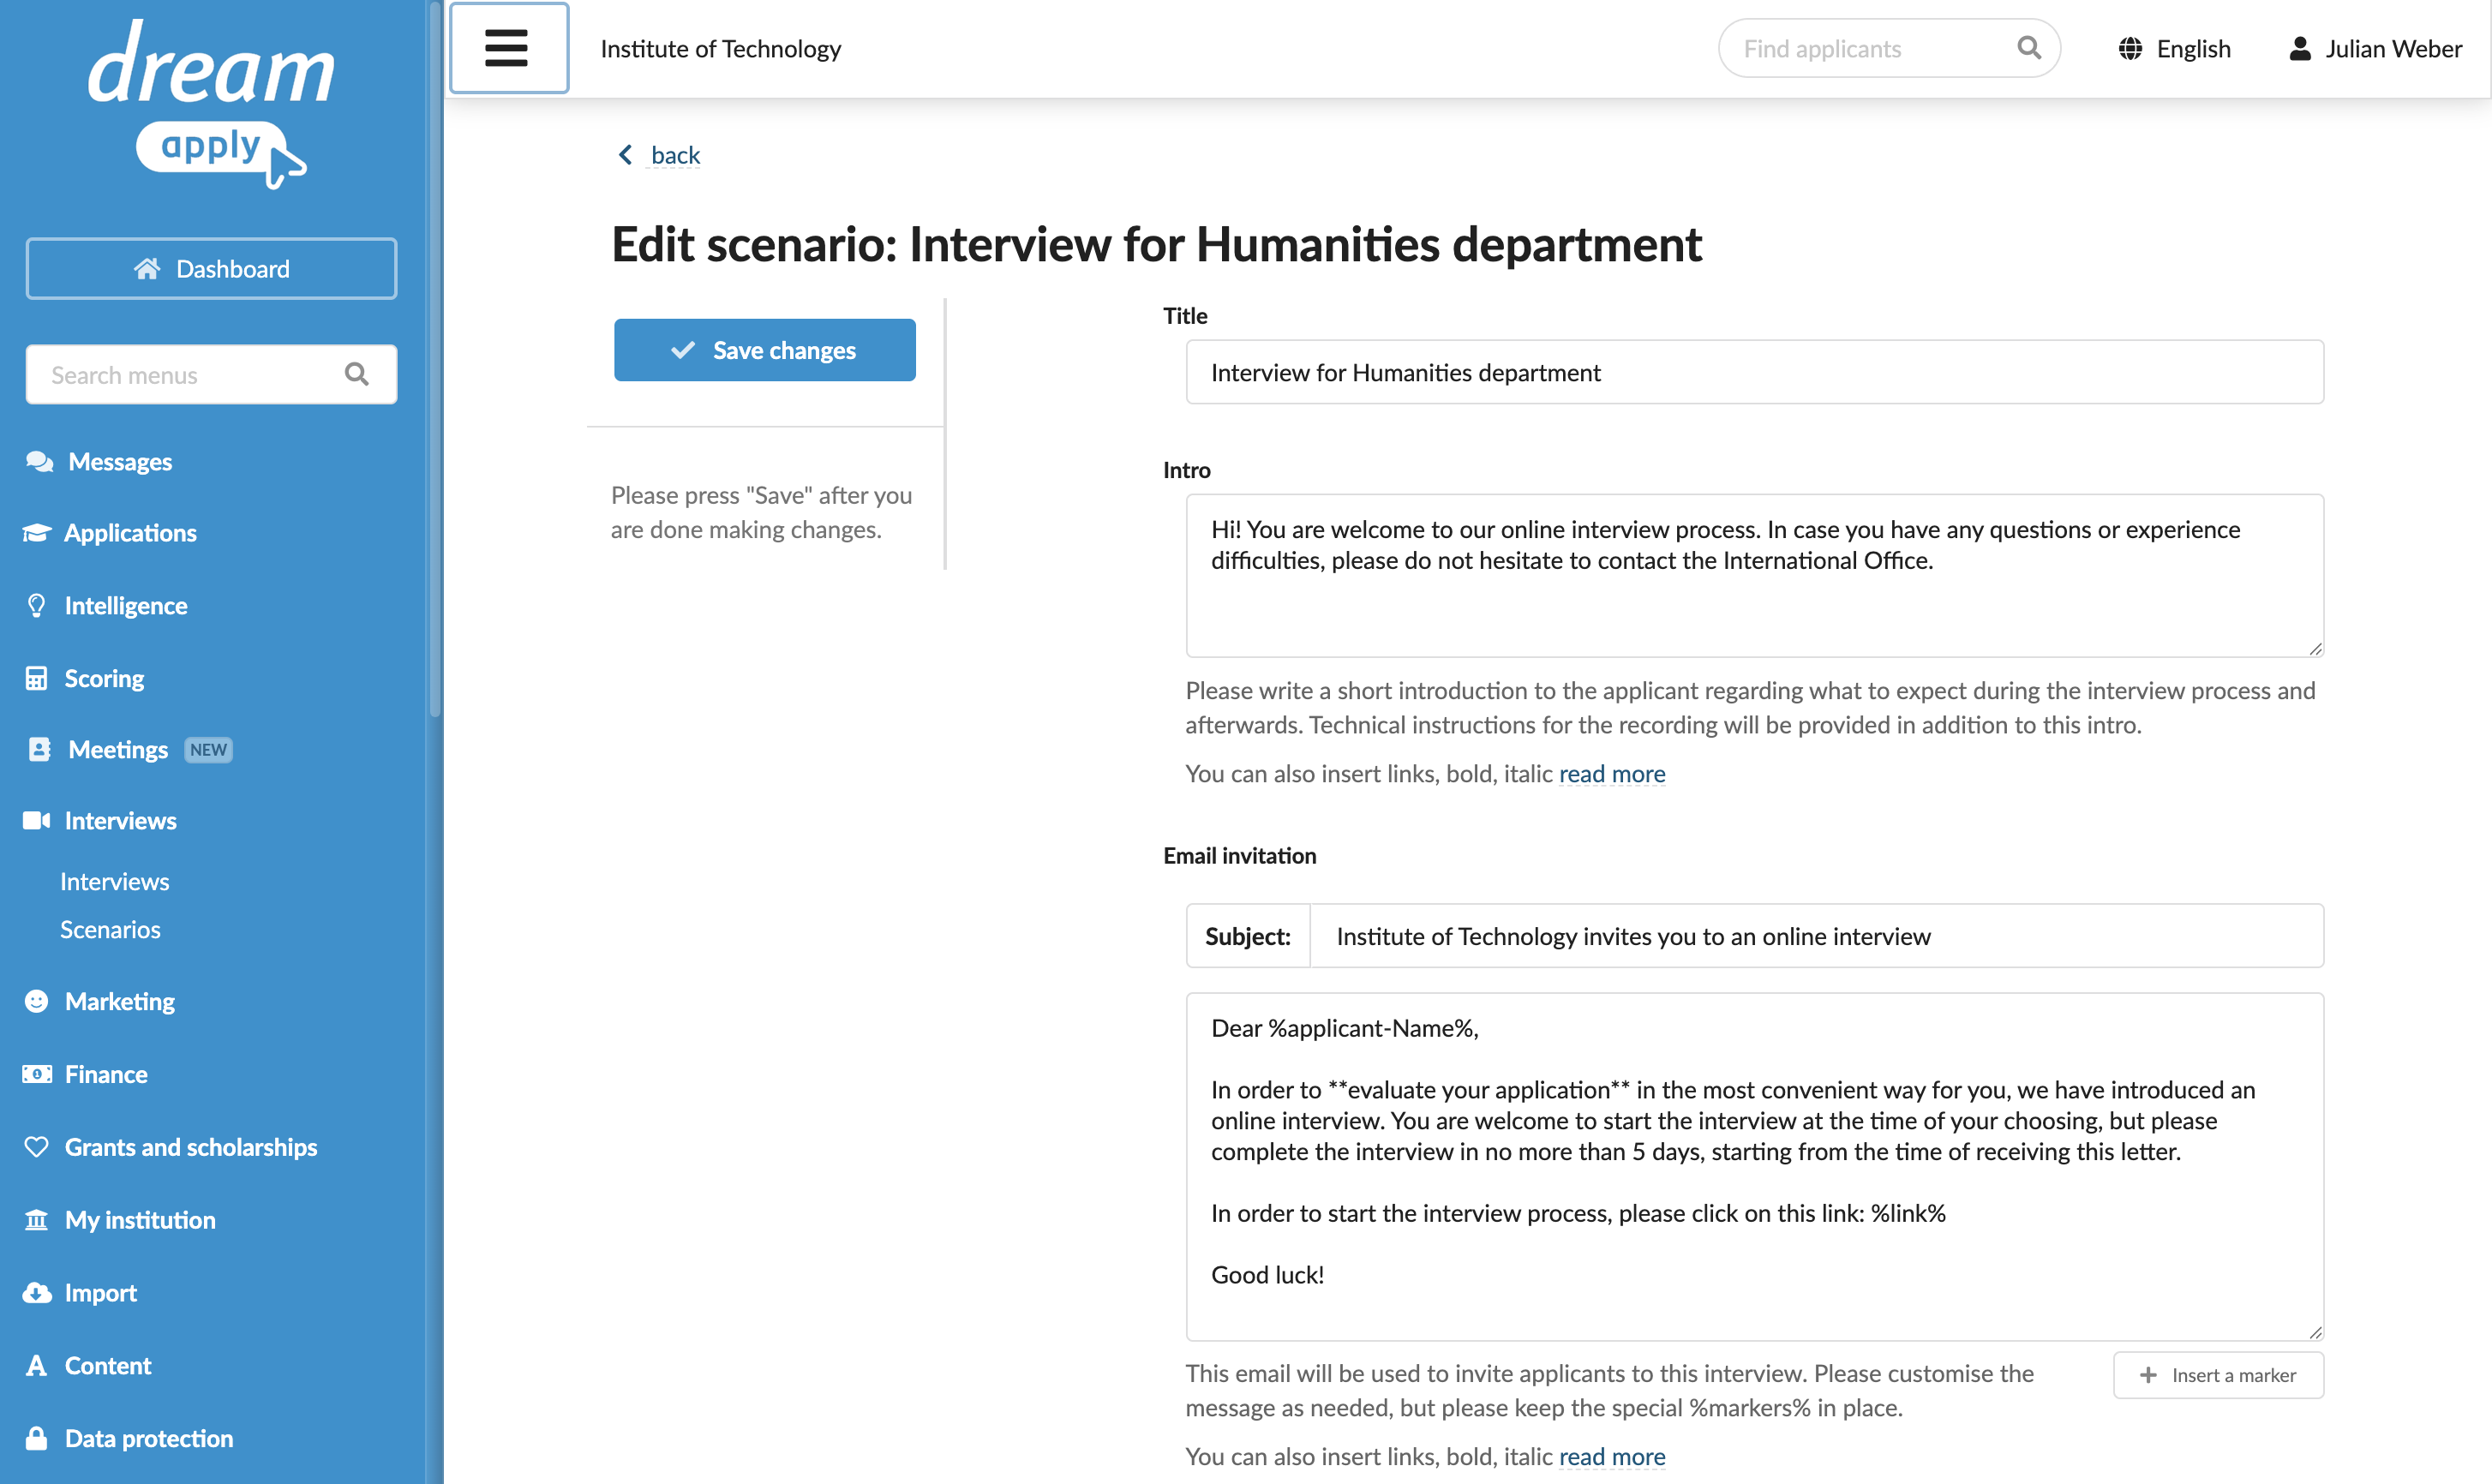This screenshot has height=1484, width=2492.
Task: Click the Intro textarea resize handle
Action: coord(2315,649)
